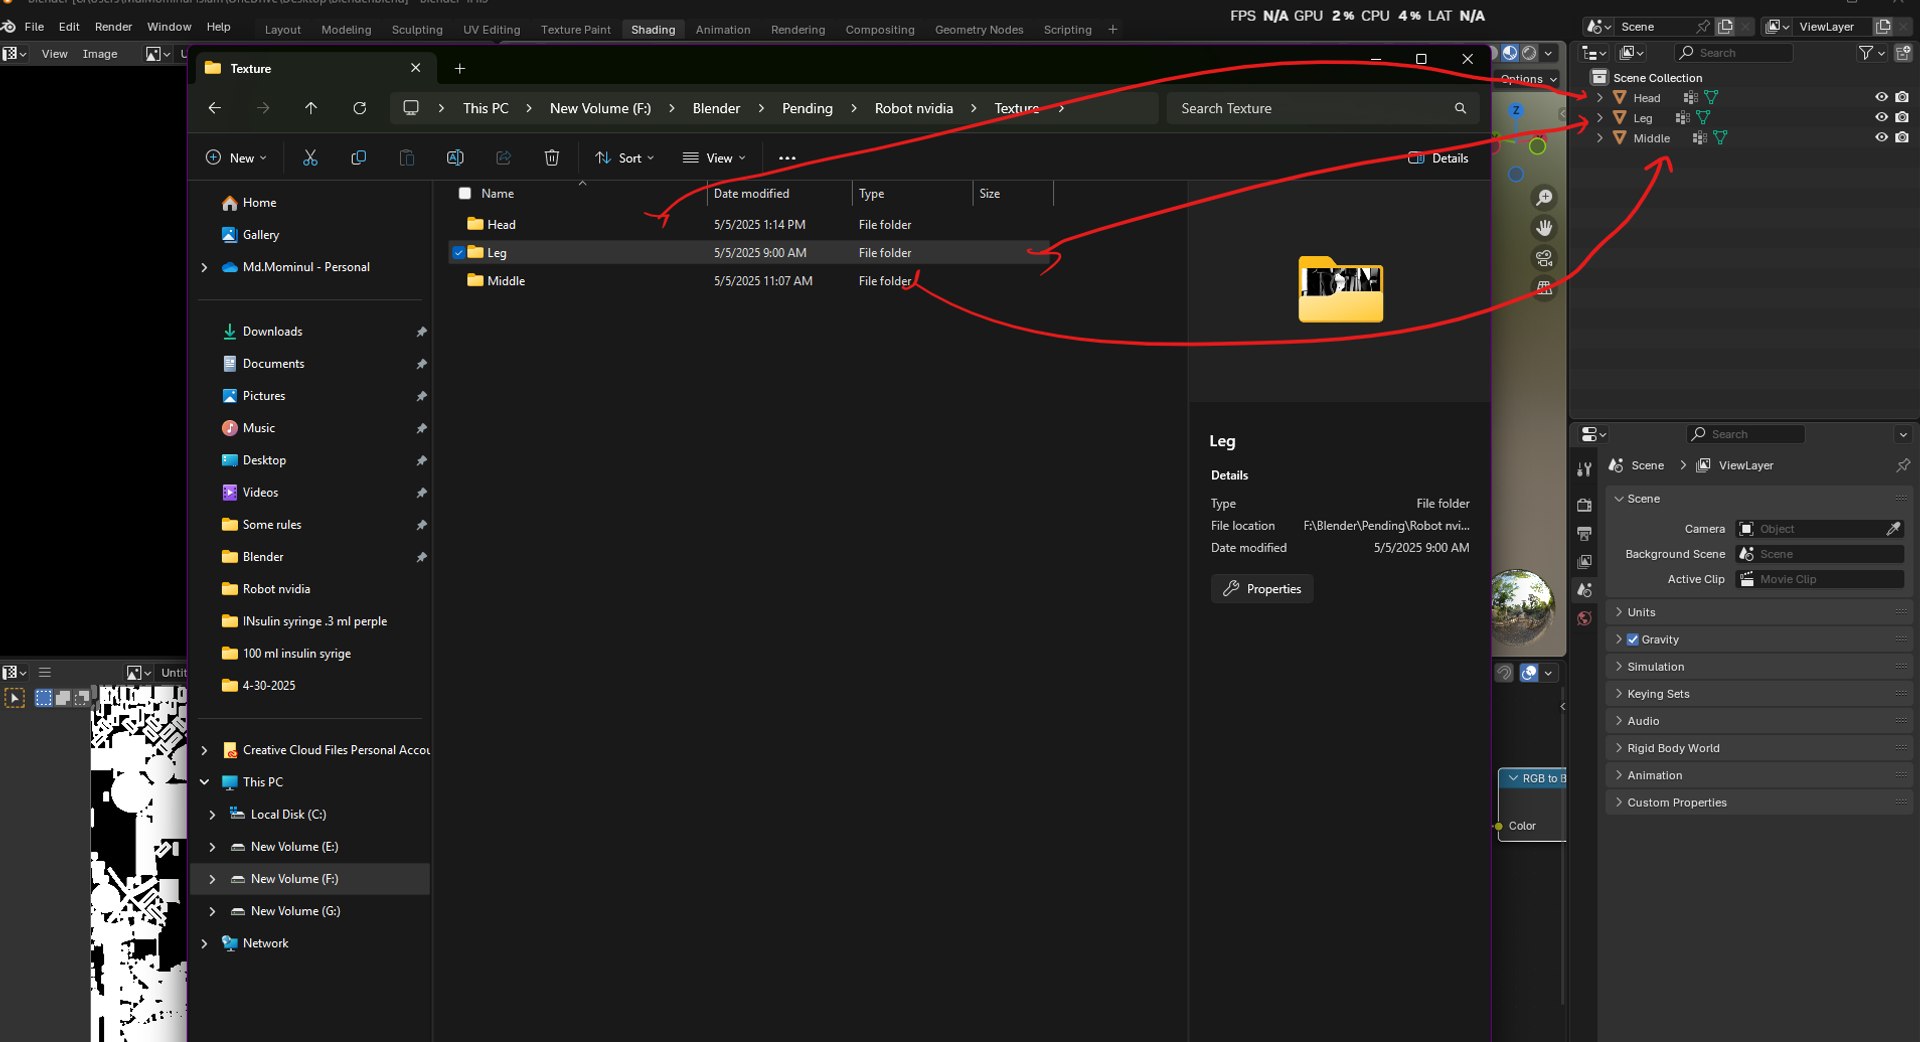Screen dimensions: 1920x1042
Task: Uncheck the Gravity checkbox
Action: [1633, 639]
